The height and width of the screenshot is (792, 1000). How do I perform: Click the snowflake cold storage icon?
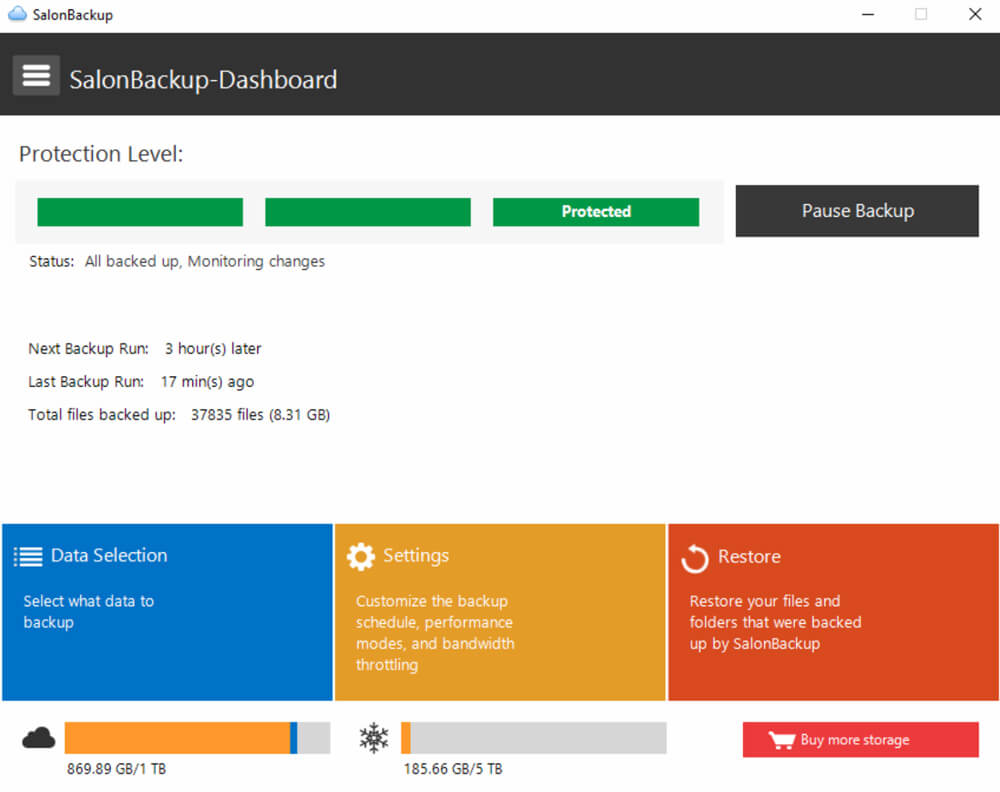374,738
